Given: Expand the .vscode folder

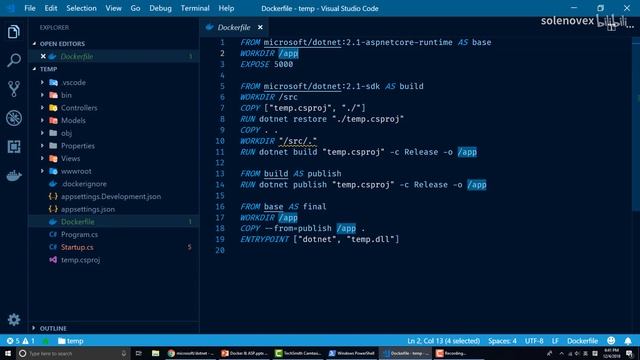Looking at the screenshot, I should (x=42, y=82).
